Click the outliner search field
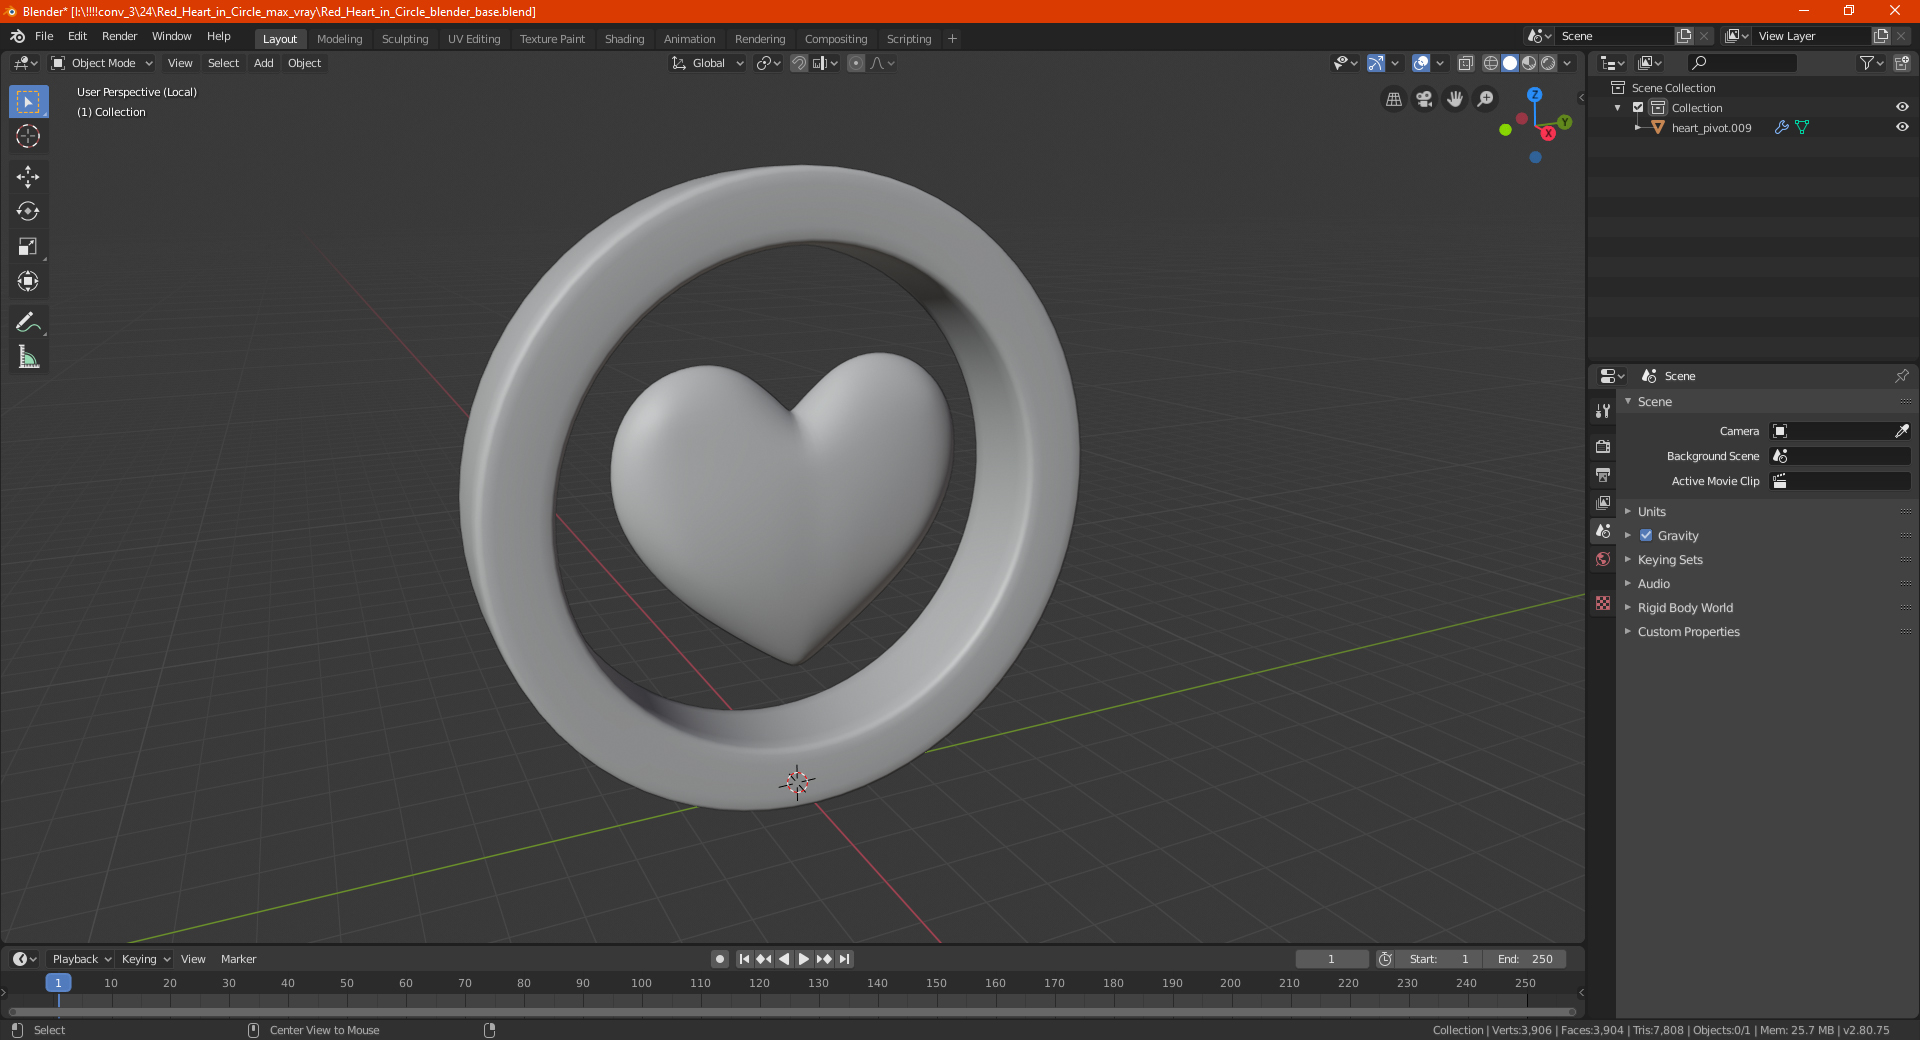 (1741, 63)
